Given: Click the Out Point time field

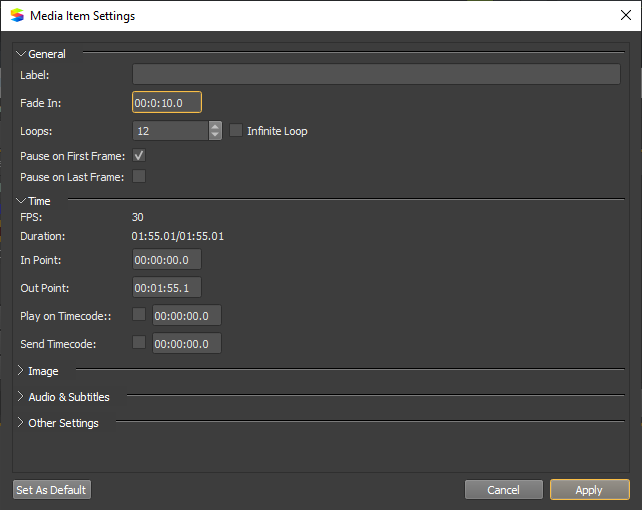Looking at the screenshot, I should (x=167, y=288).
